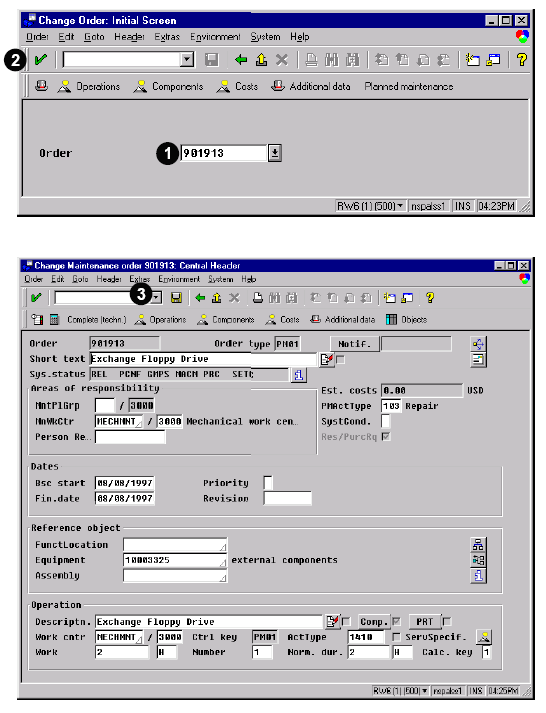Click Priority field

pos(268,482)
